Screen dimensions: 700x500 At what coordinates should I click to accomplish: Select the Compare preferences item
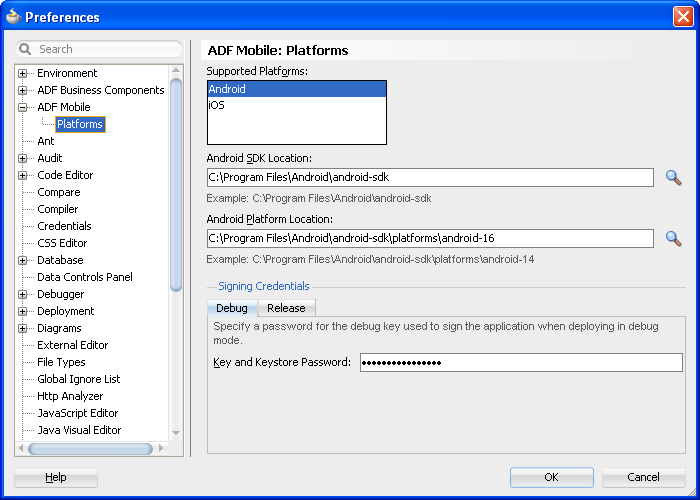(x=59, y=192)
